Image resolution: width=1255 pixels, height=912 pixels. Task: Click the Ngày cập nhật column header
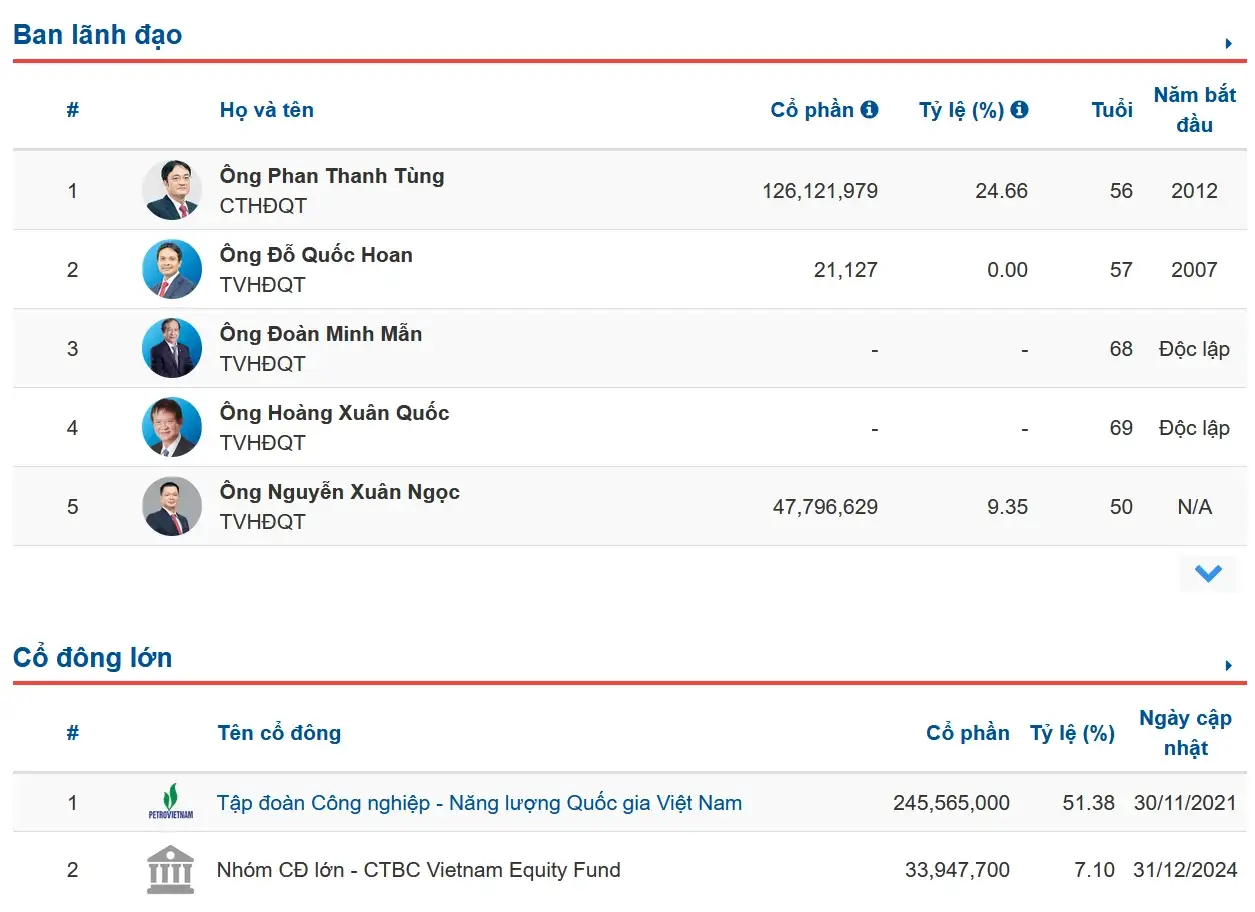tap(1185, 733)
